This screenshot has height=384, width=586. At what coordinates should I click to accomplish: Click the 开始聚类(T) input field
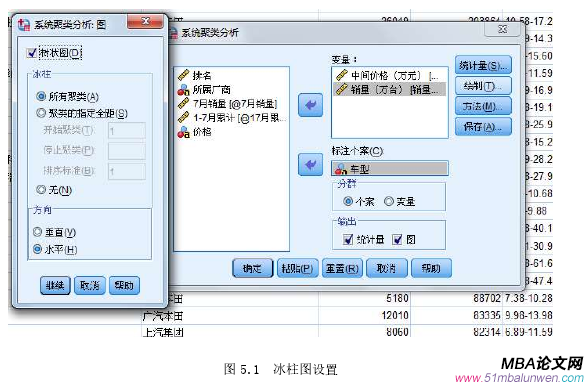(127, 131)
